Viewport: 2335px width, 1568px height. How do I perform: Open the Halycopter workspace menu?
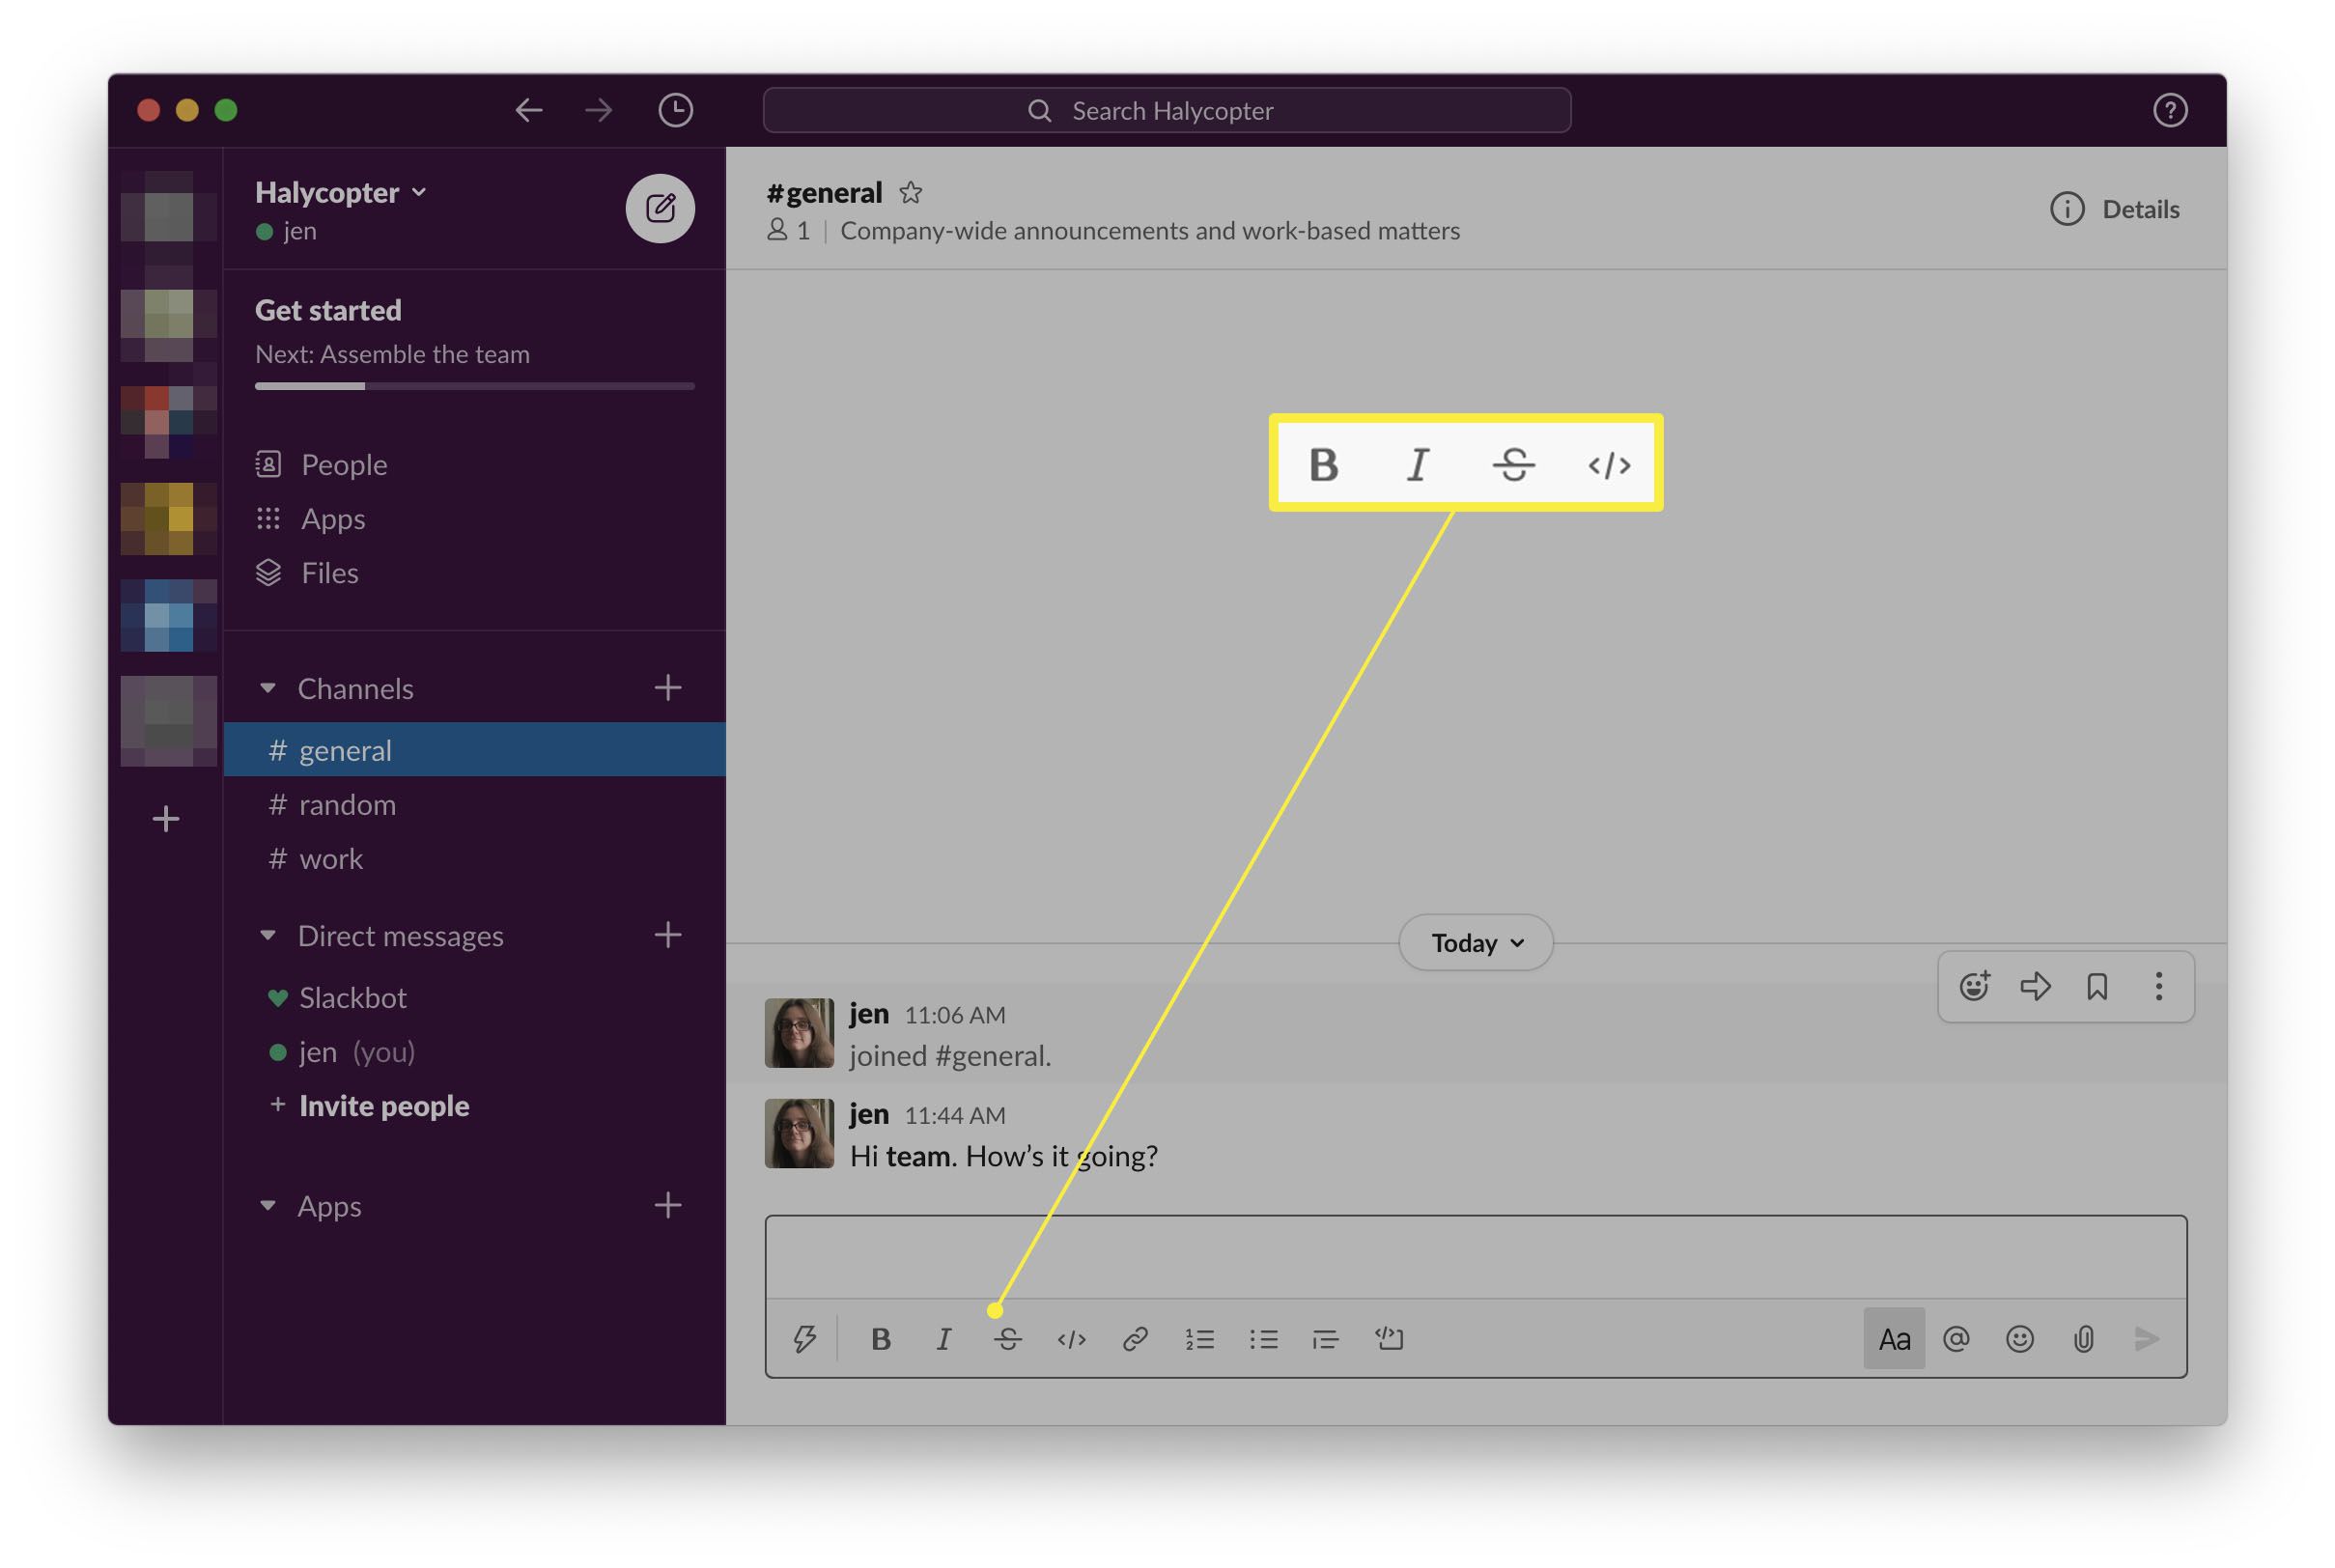(338, 191)
